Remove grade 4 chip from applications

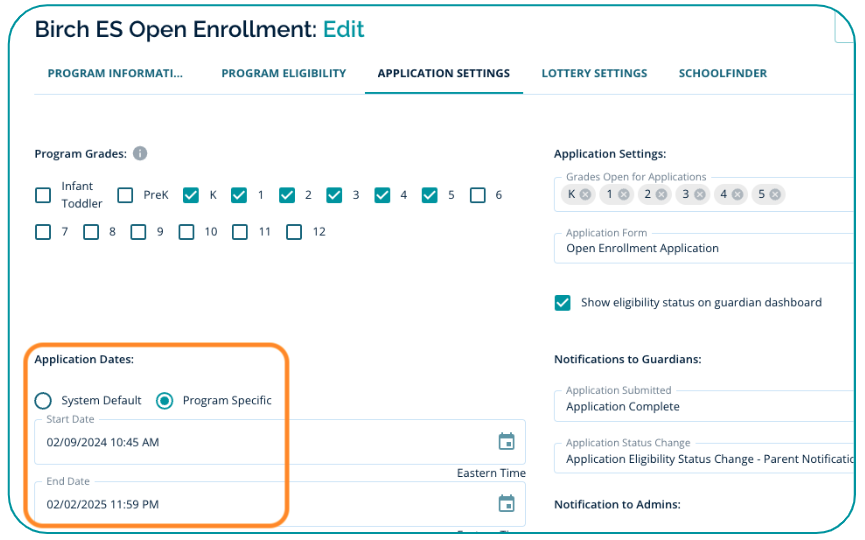(x=738, y=195)
